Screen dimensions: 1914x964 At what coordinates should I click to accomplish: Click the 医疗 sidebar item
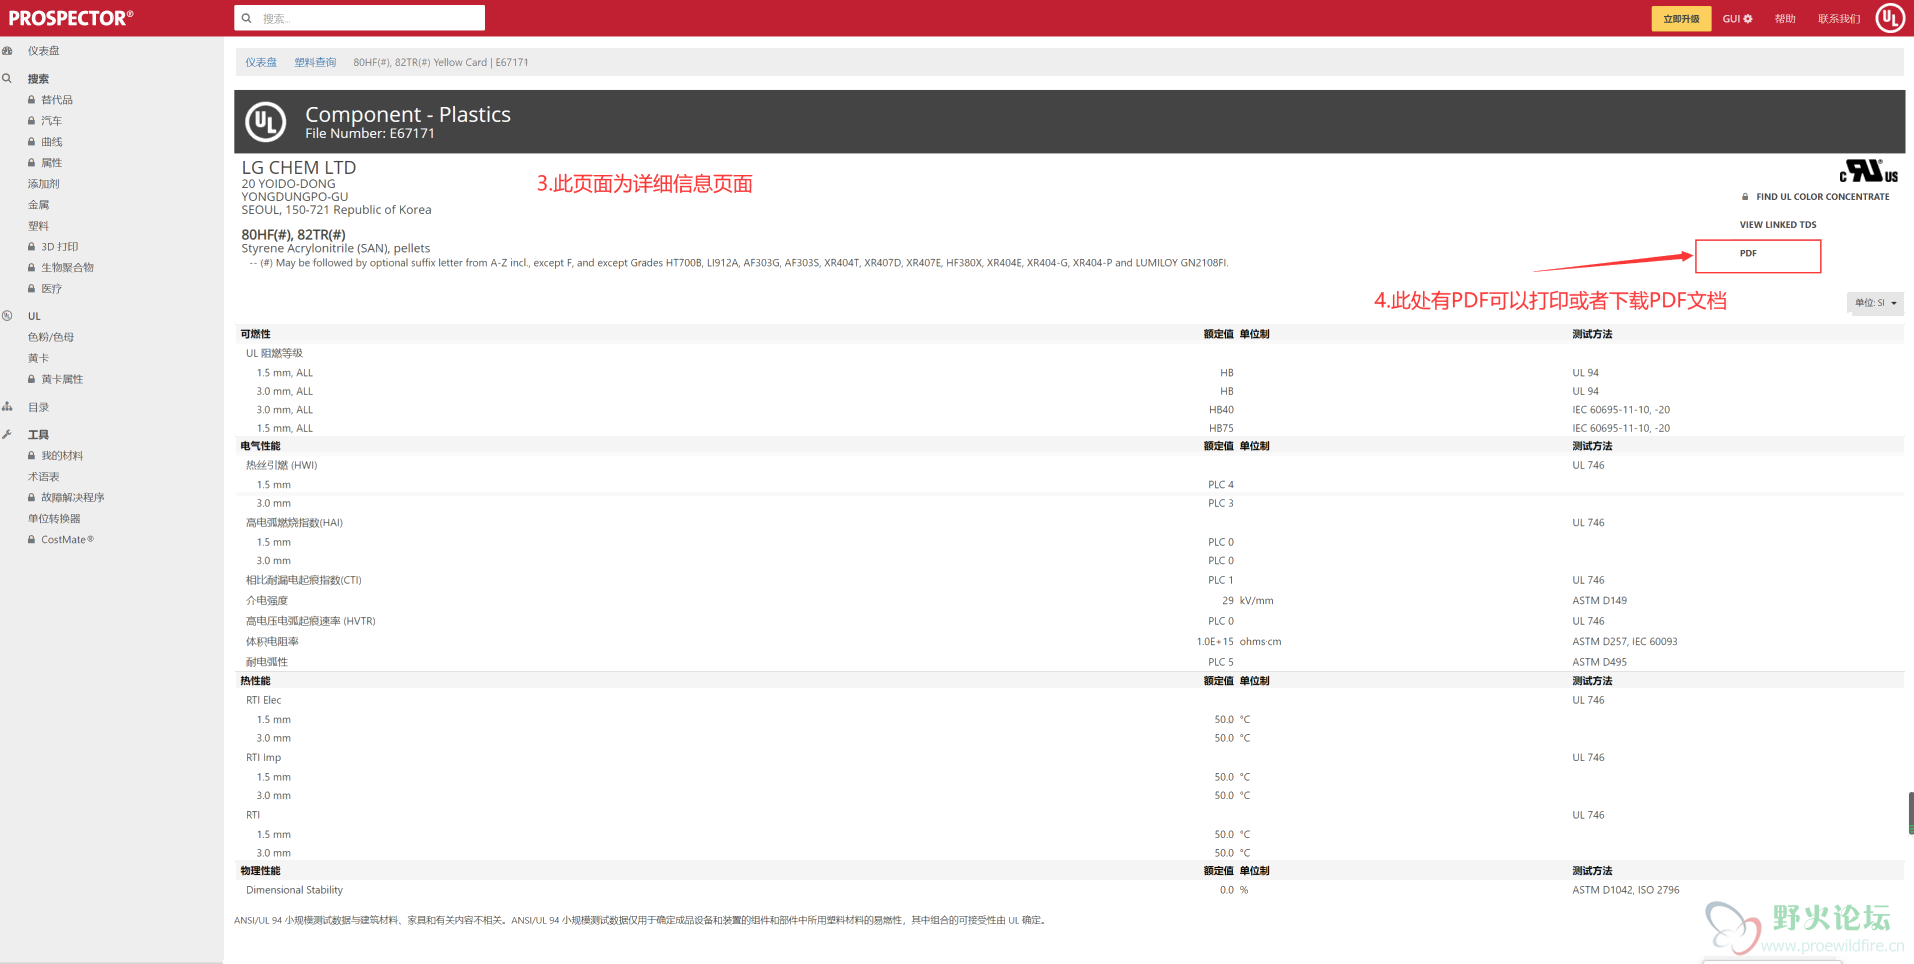51,289
